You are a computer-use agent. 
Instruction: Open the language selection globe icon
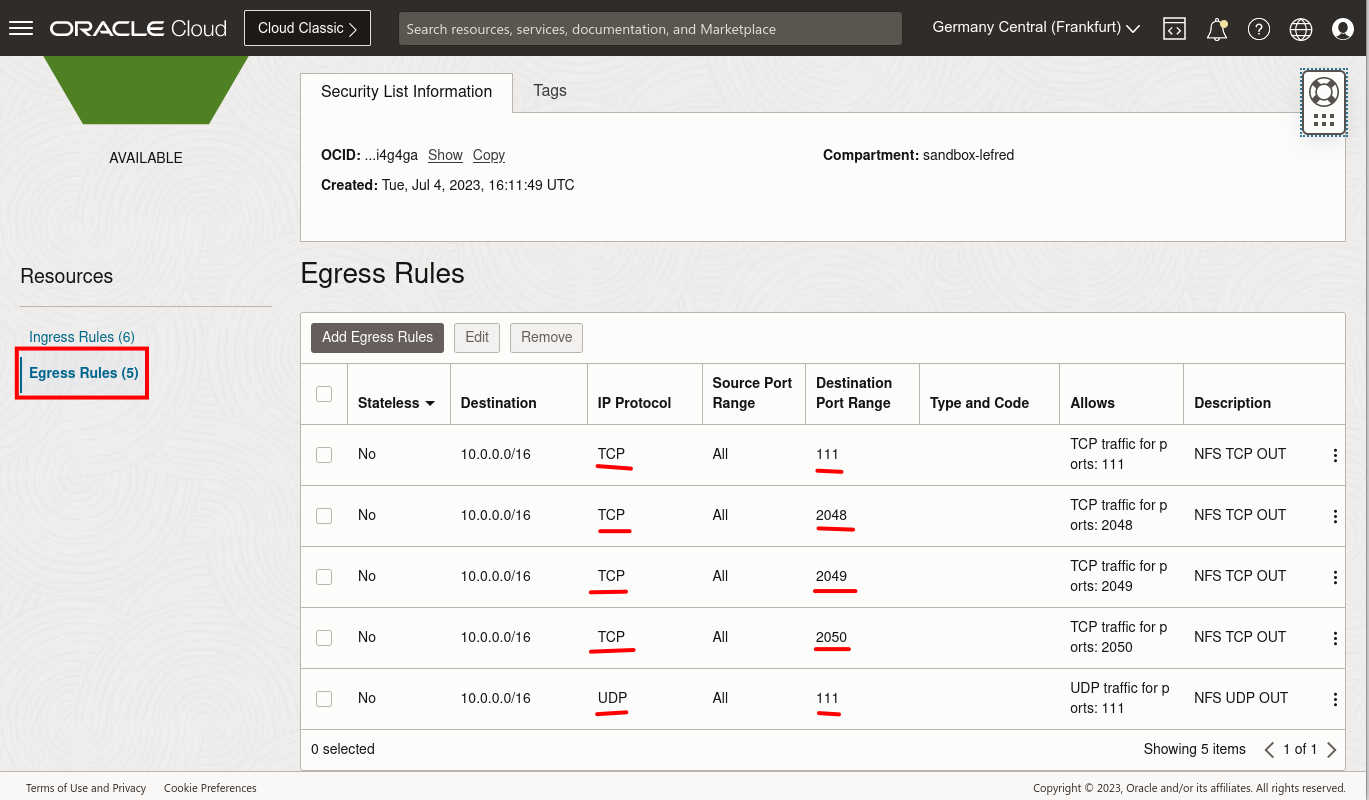tap(1300, 28)
